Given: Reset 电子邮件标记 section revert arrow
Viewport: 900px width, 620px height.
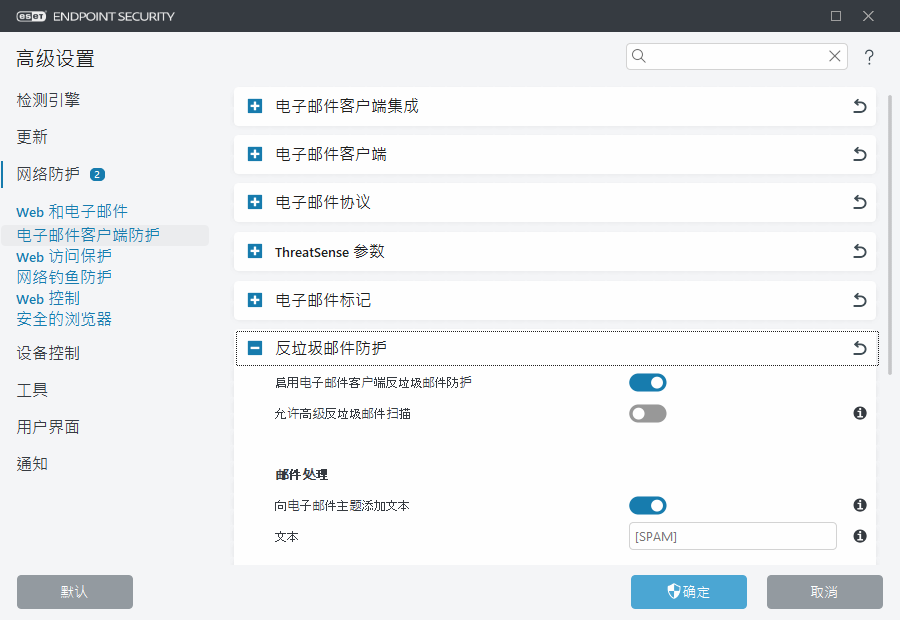Looking at the screenshot, I should (859, 300).
